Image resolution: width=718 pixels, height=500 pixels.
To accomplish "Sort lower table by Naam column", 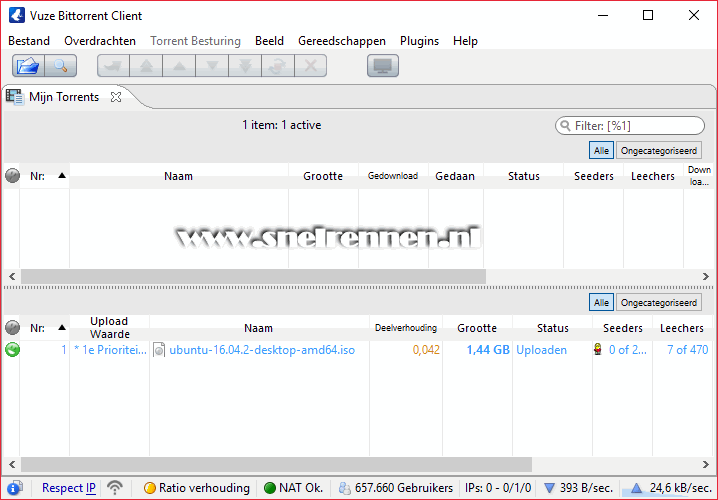I will click(259, 328).
